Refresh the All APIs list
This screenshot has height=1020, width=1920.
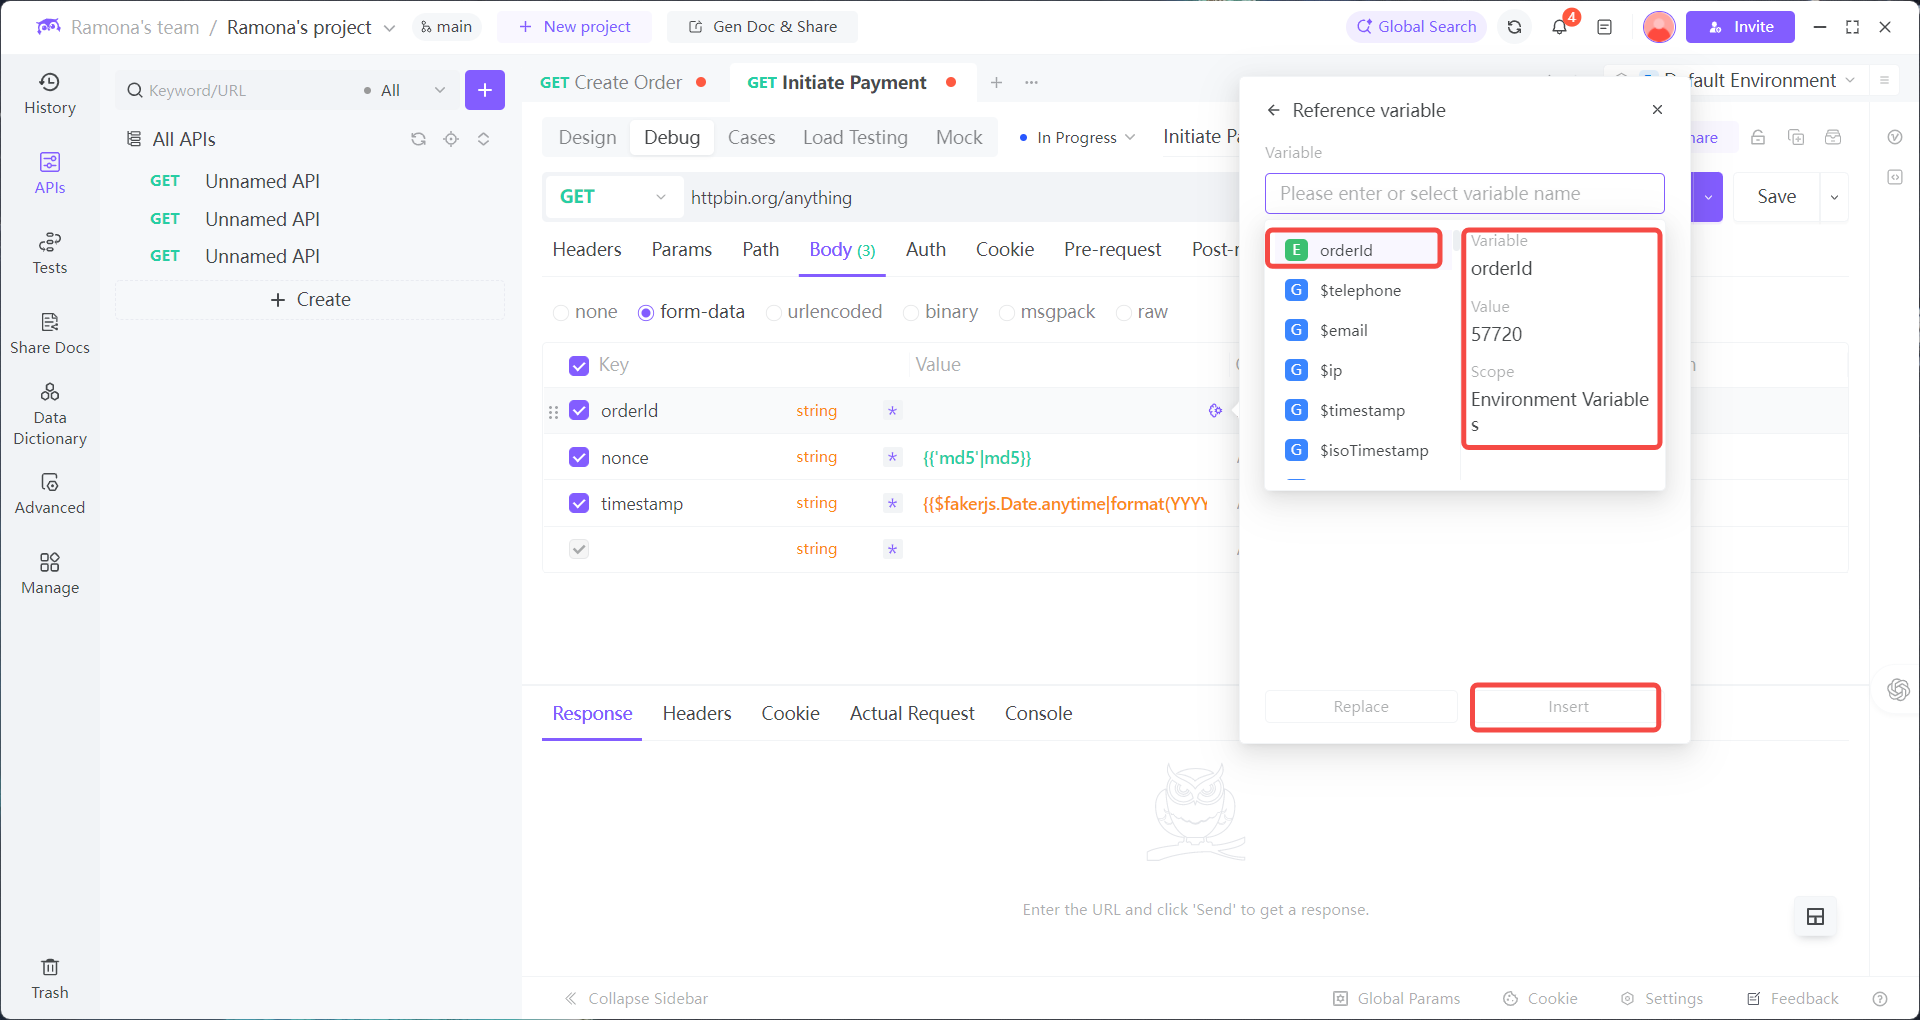418,139
